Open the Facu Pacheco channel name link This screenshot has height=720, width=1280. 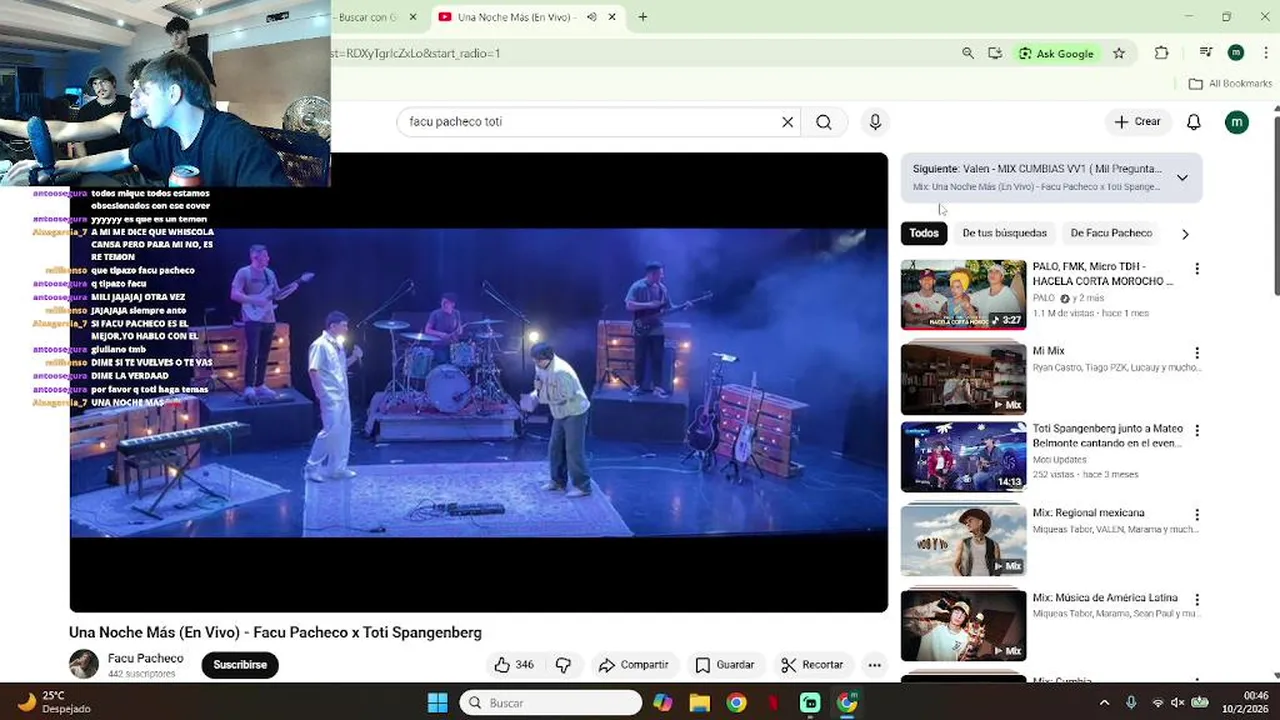[x=146, y=658]
